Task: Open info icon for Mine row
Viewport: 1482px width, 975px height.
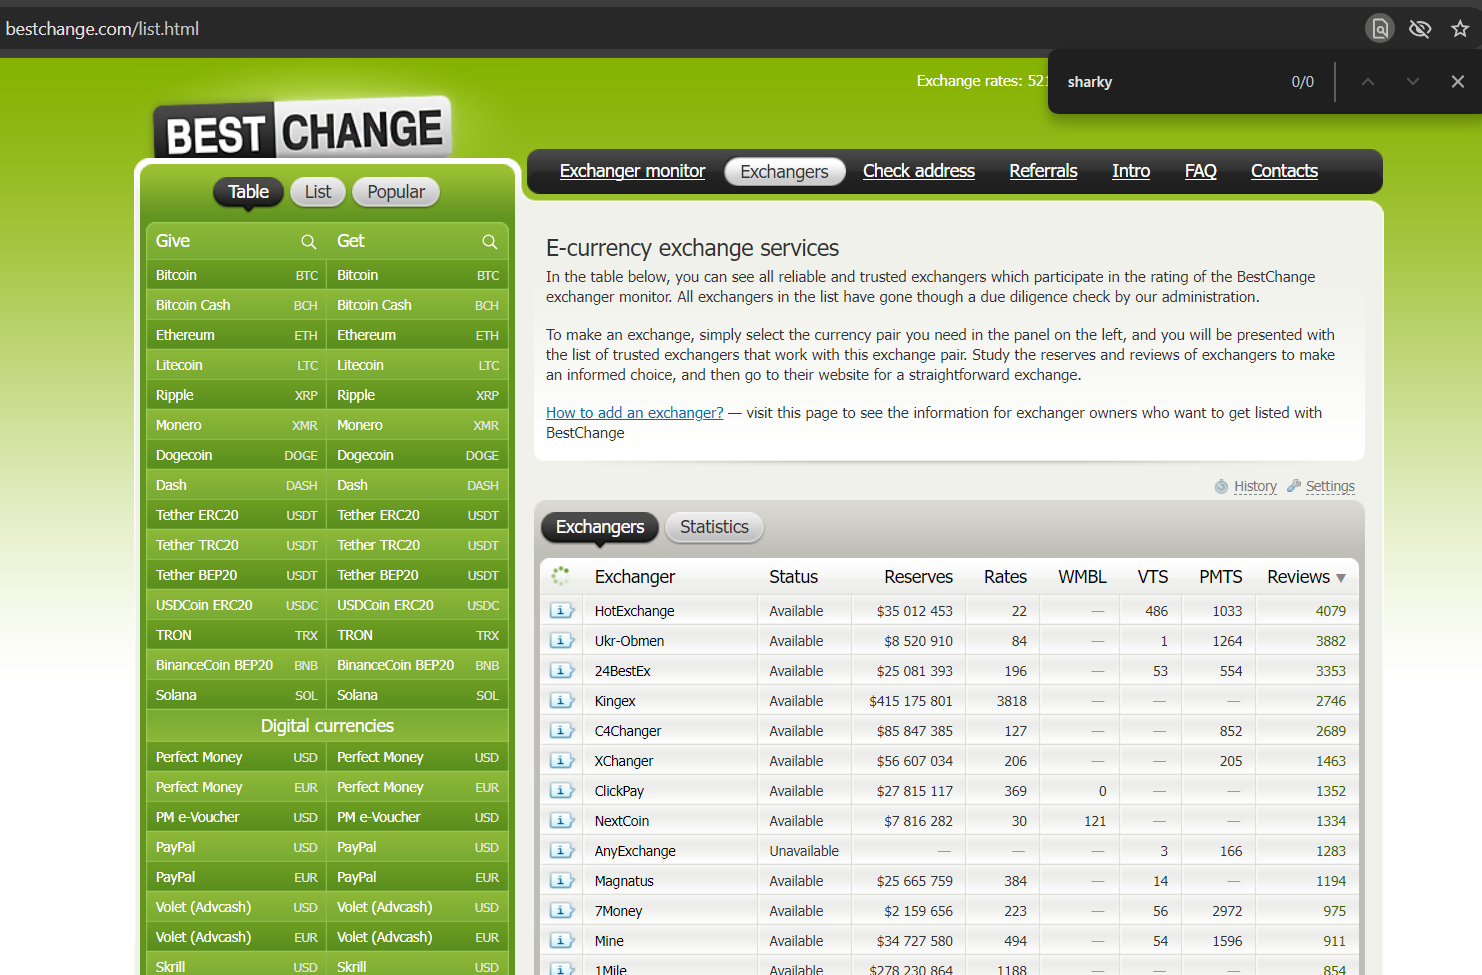Action: pyautogui.click(x=562, y=940)
